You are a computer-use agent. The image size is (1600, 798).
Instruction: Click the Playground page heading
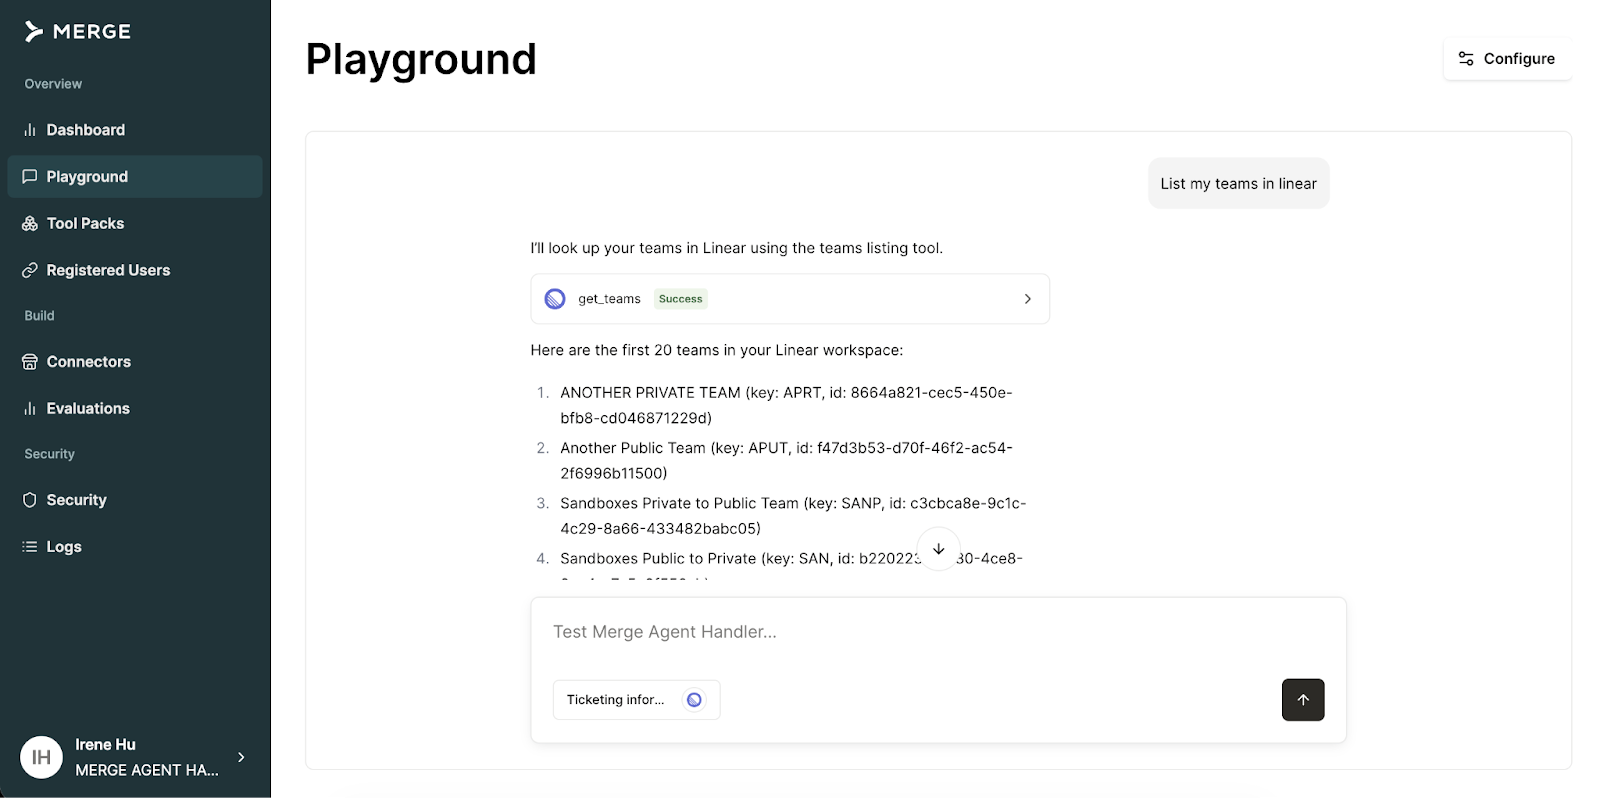(x=421, y=60)
